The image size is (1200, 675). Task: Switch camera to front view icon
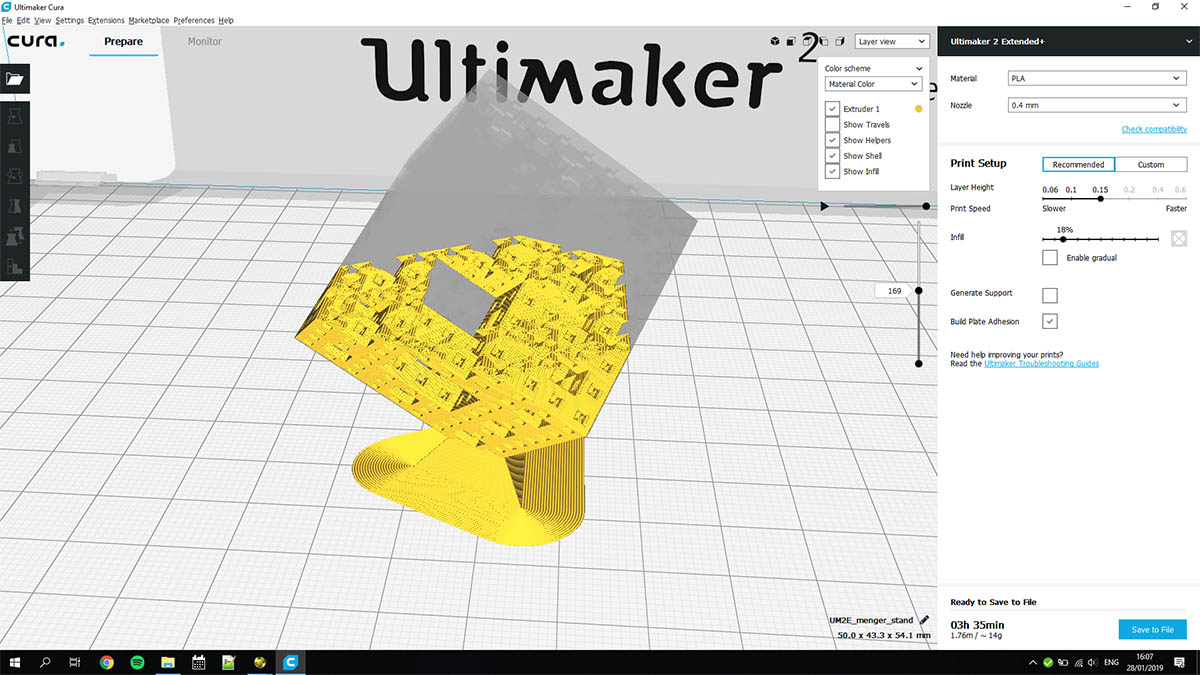(791, 41)
